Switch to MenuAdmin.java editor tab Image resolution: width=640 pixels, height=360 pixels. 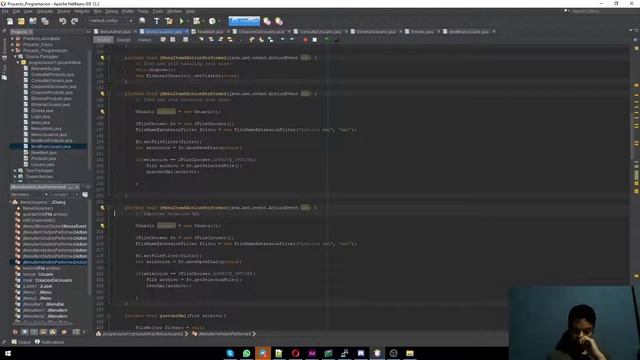point(115,31)
